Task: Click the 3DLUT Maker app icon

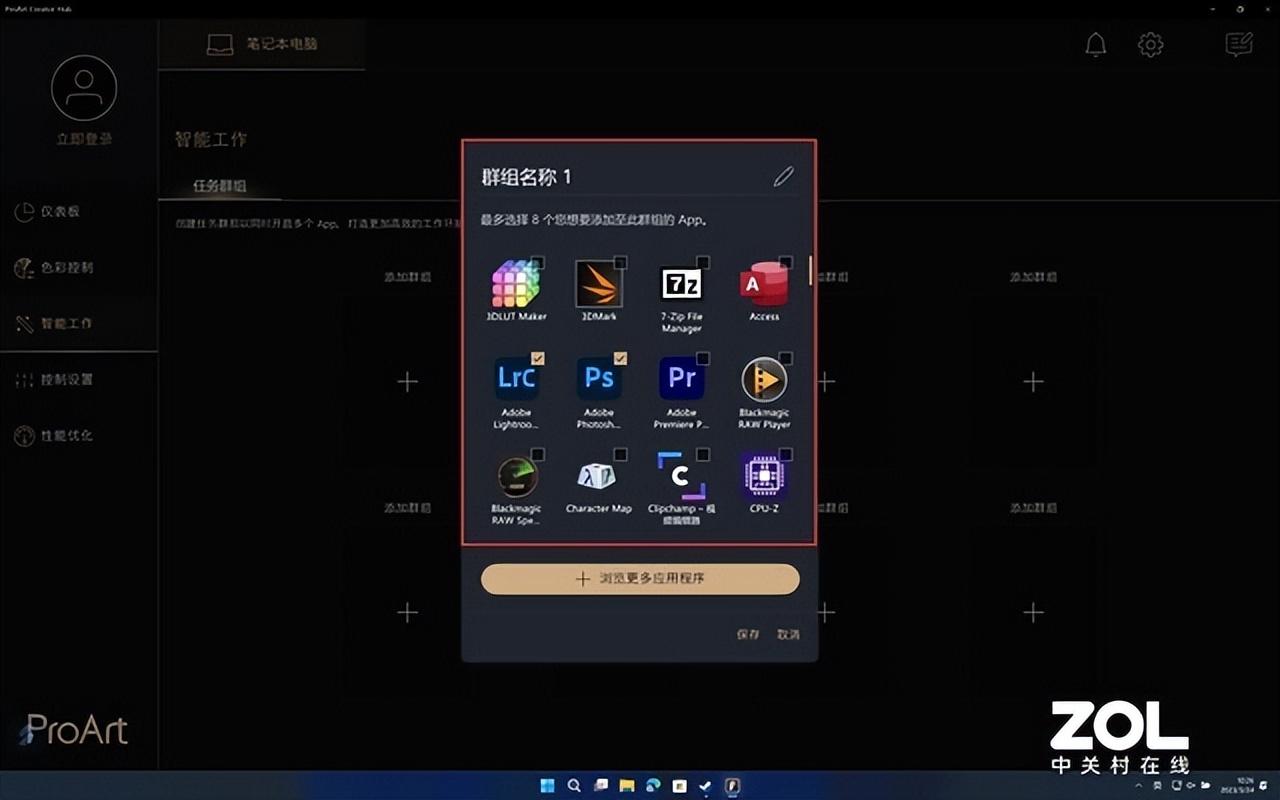Action: pyautogui.click(x=516, y=284)
